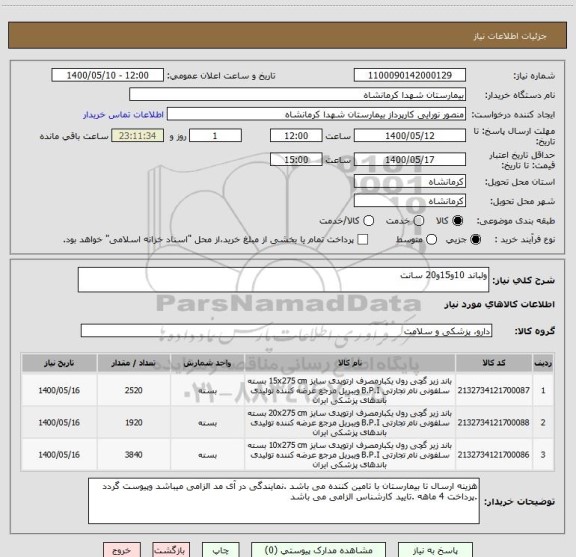Click the remaining days field showing 1
Viewport: 576px width, 557px height.
pyautogui.click(x=215, y=136)
